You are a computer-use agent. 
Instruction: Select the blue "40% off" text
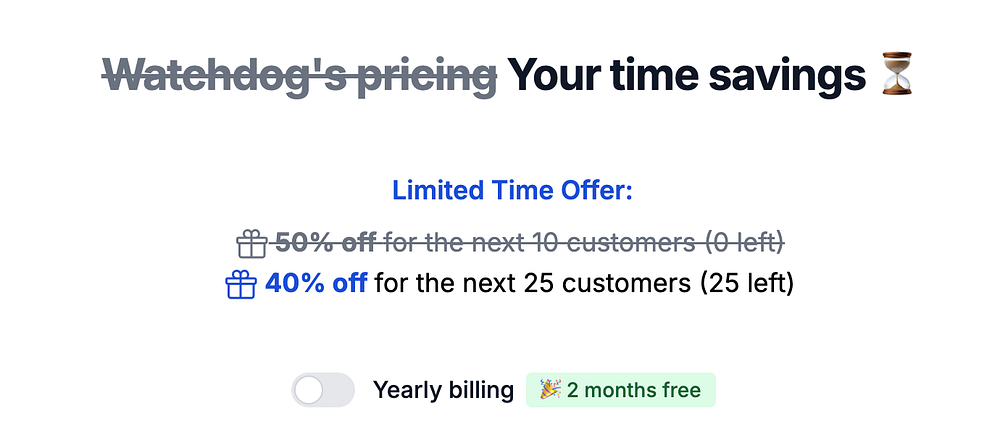(x=316, y=283)
